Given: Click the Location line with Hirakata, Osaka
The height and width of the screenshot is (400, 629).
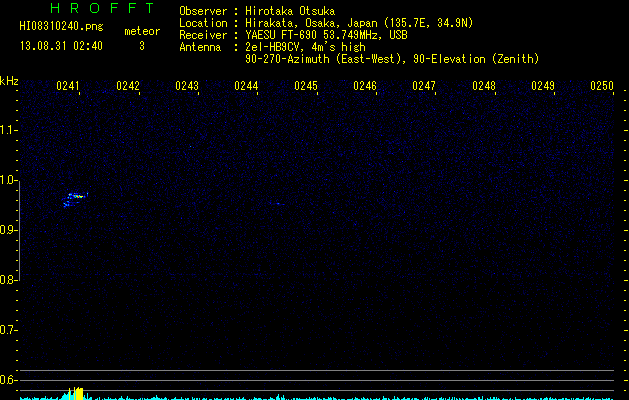Looking at the screenshot, I should 326,23.
